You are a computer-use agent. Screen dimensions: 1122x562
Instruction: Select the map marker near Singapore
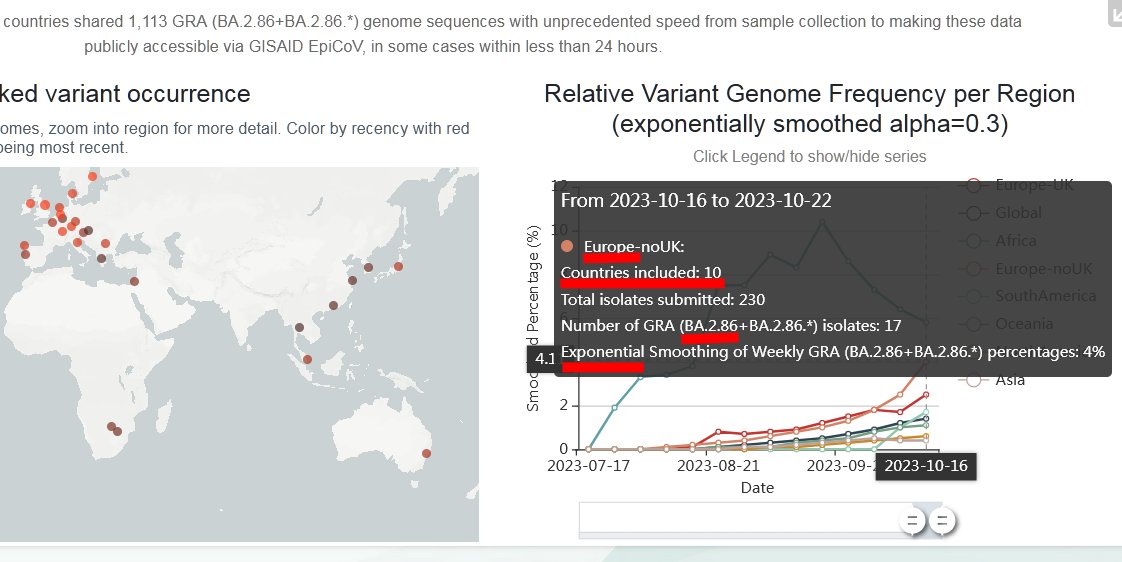tap(307, 359)
